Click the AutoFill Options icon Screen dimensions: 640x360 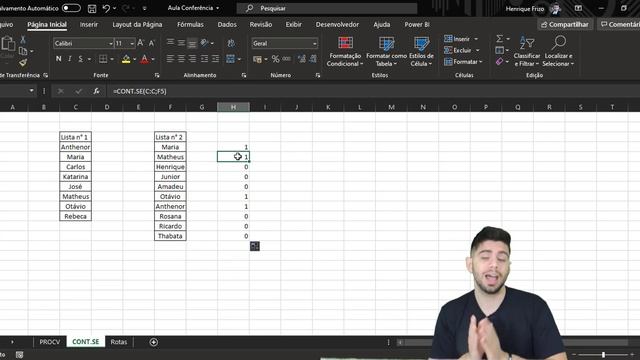[x=255, y=246]
